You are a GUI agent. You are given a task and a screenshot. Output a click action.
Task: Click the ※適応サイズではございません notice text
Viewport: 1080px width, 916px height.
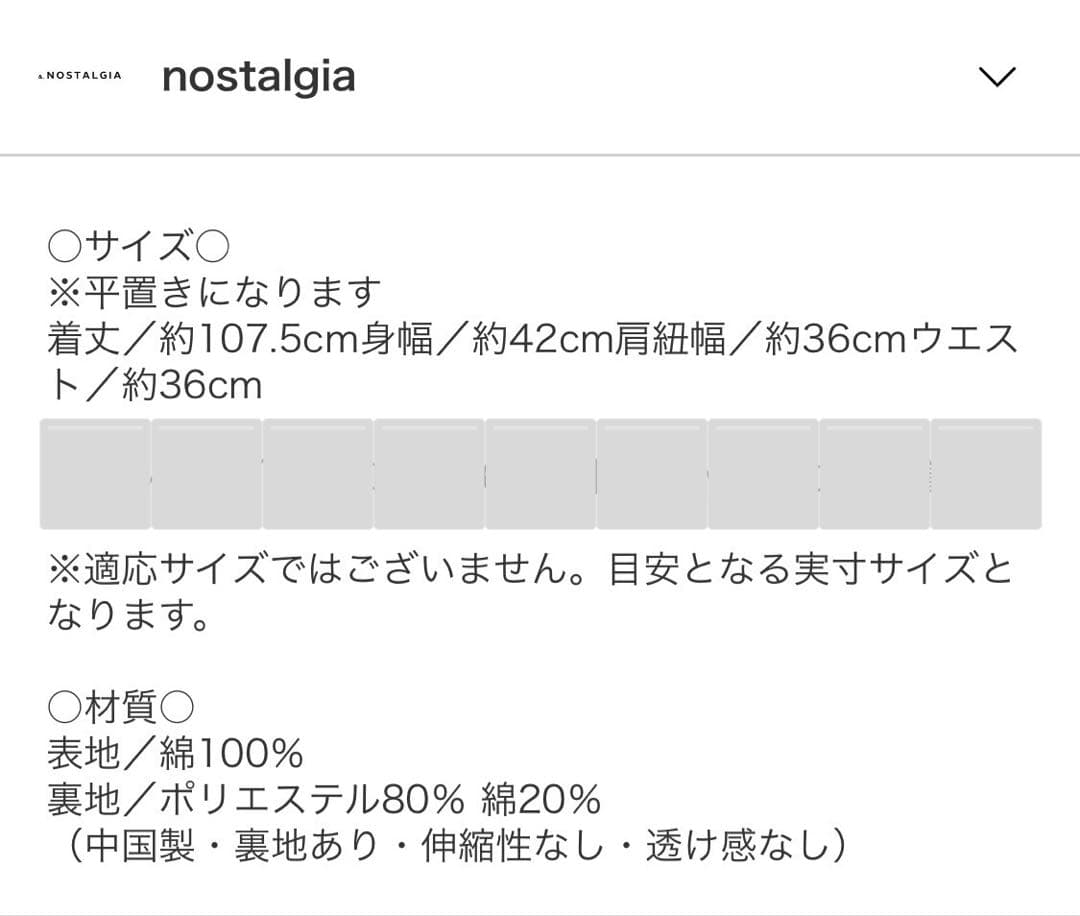tap(530, 570)
